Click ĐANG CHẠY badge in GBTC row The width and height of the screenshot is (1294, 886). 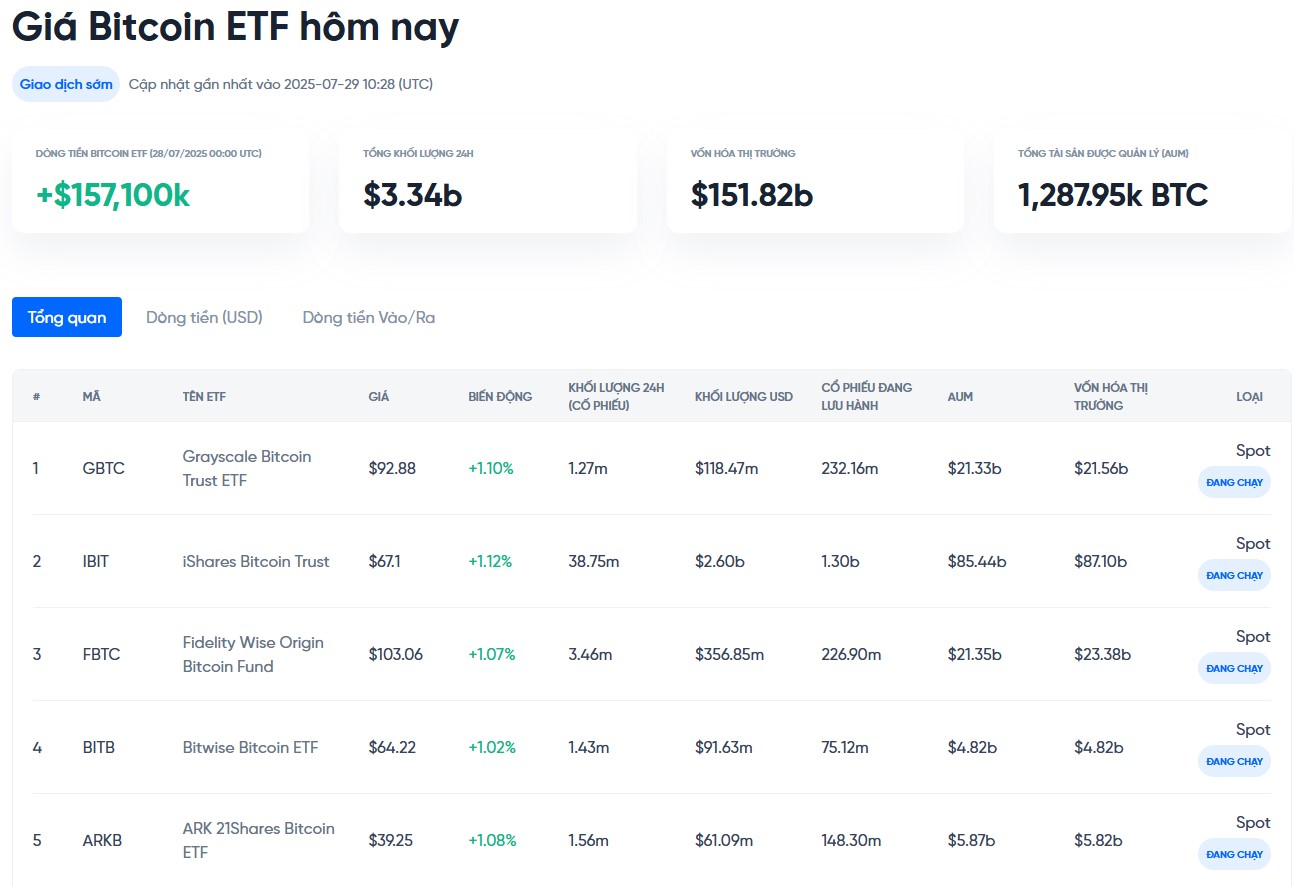(x=1234, y=482)
